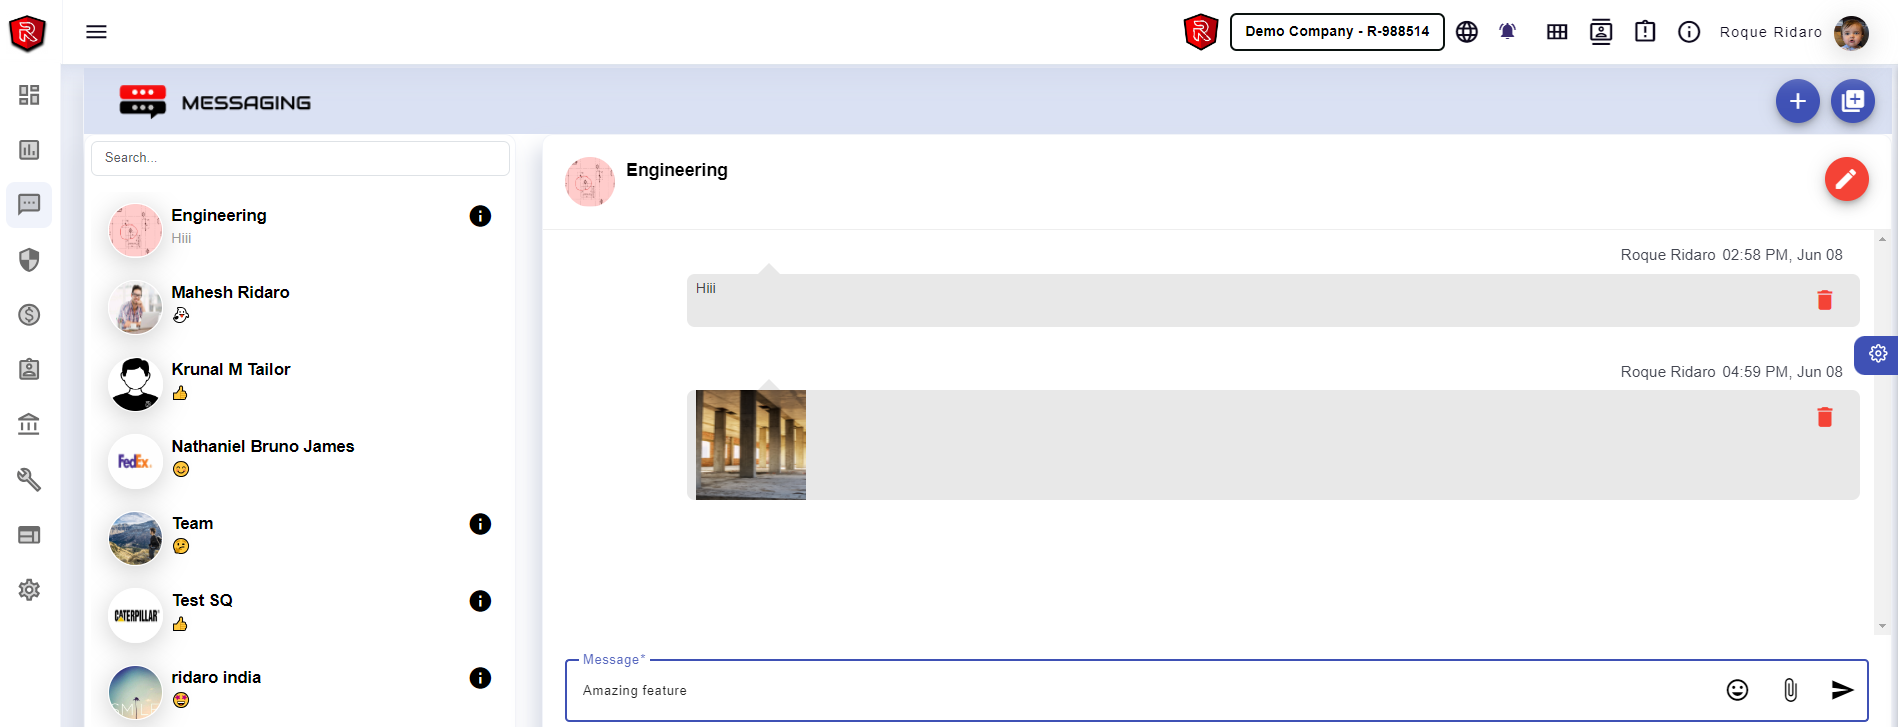Toggle the hamburger navigation menu

[x=96, y=32]
